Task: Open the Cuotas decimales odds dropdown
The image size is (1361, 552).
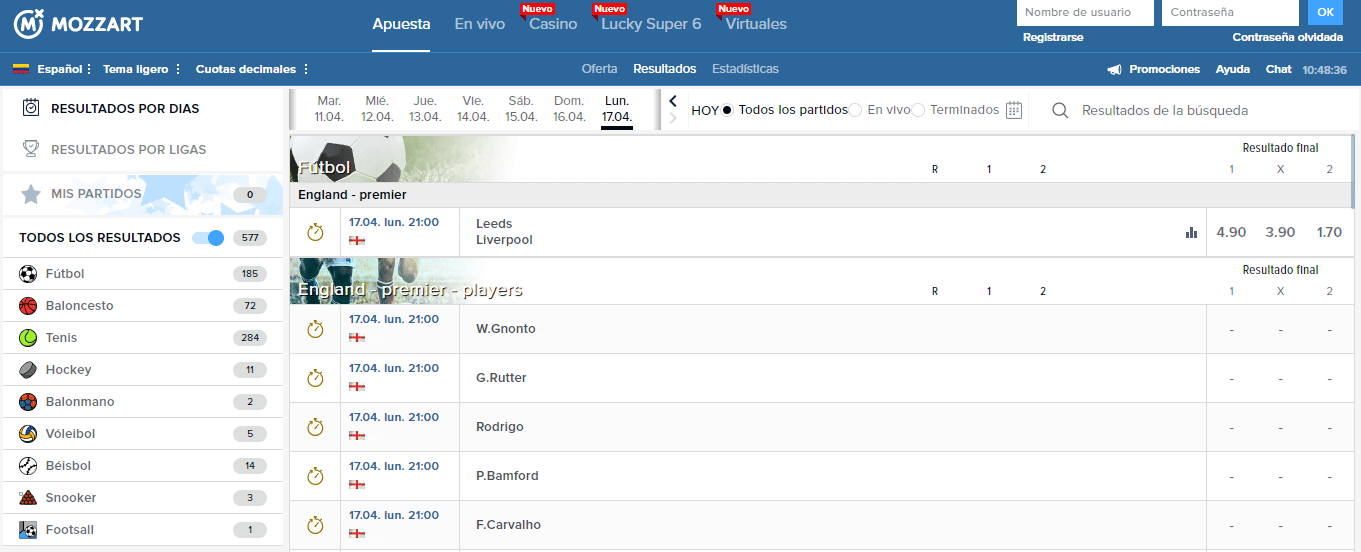Action: 252,70
